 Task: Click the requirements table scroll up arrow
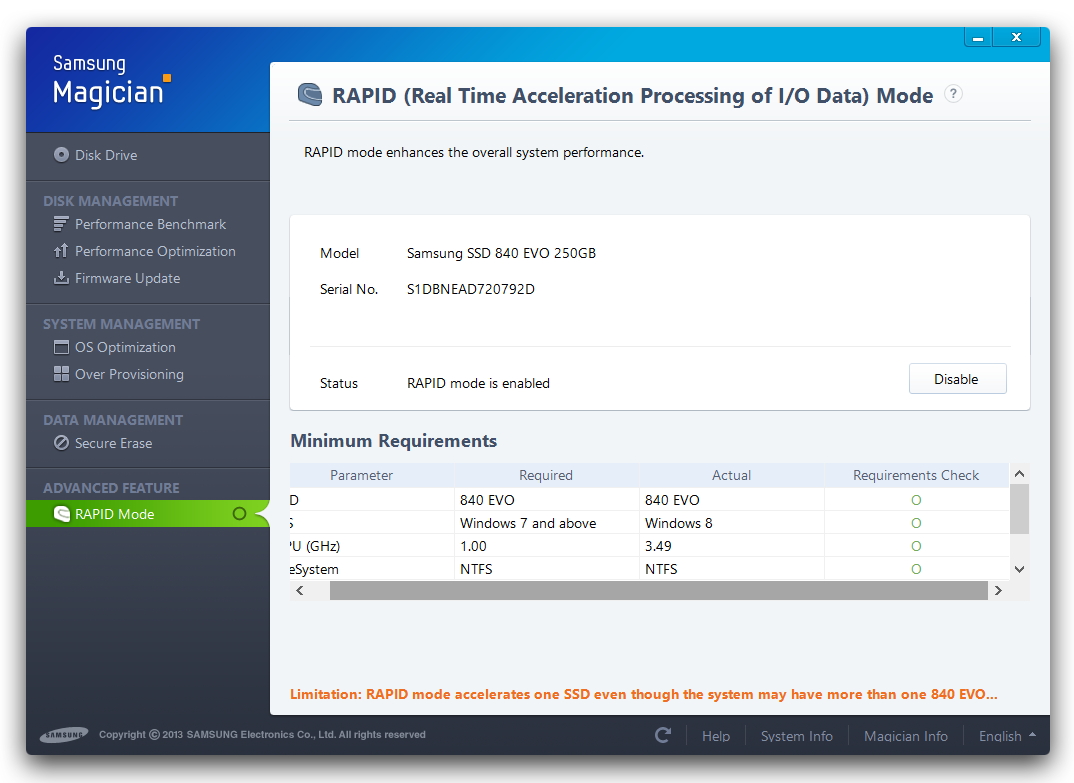click(1019, 474)
